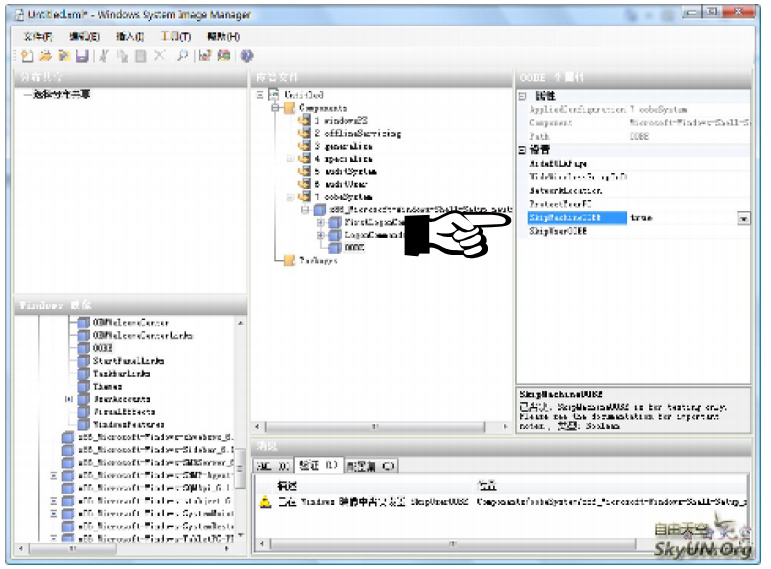771x569 pixels.
Task: Click the SkipUserOOBE validation message row
Action: click(502, 502)
